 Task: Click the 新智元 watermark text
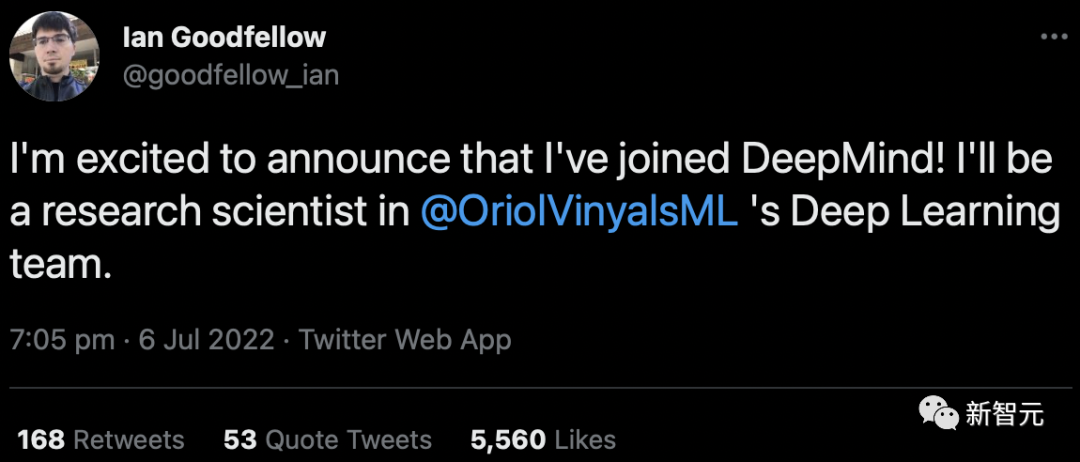1004,413
